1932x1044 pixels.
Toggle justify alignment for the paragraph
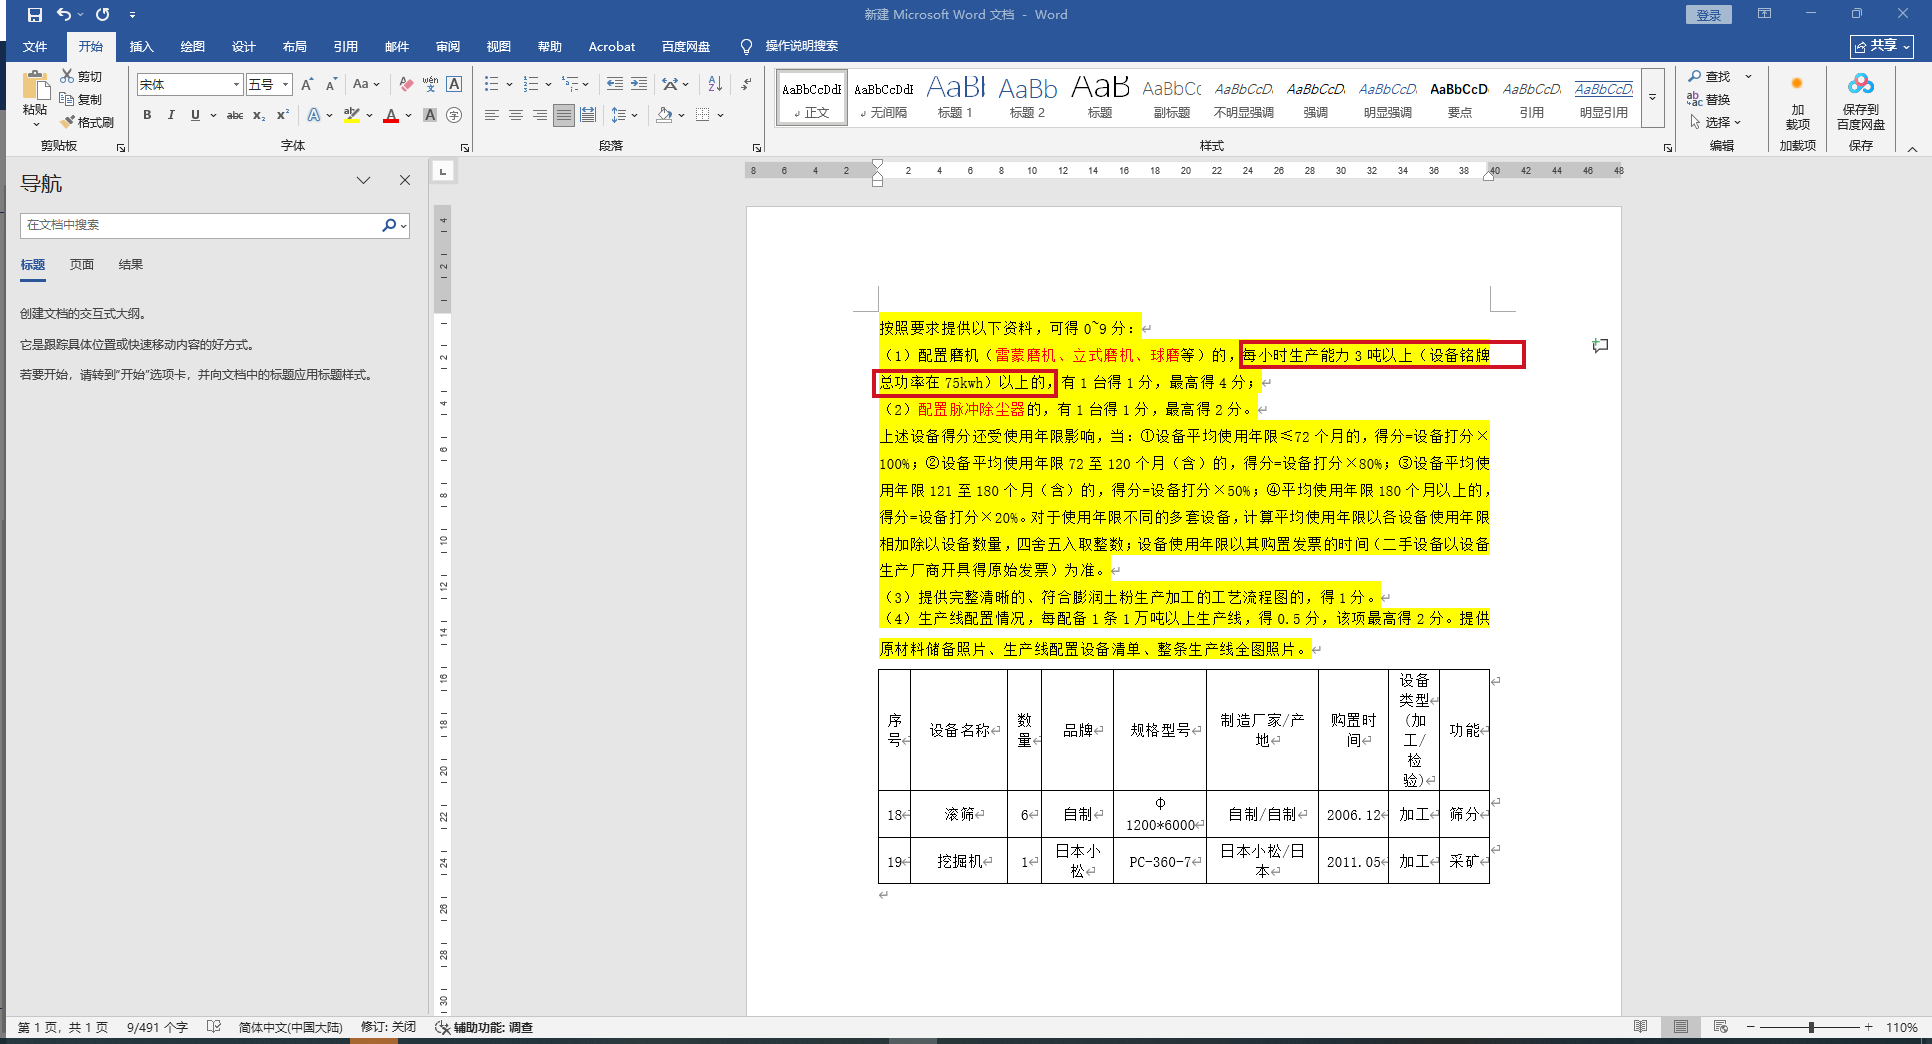tap(564, 115)
